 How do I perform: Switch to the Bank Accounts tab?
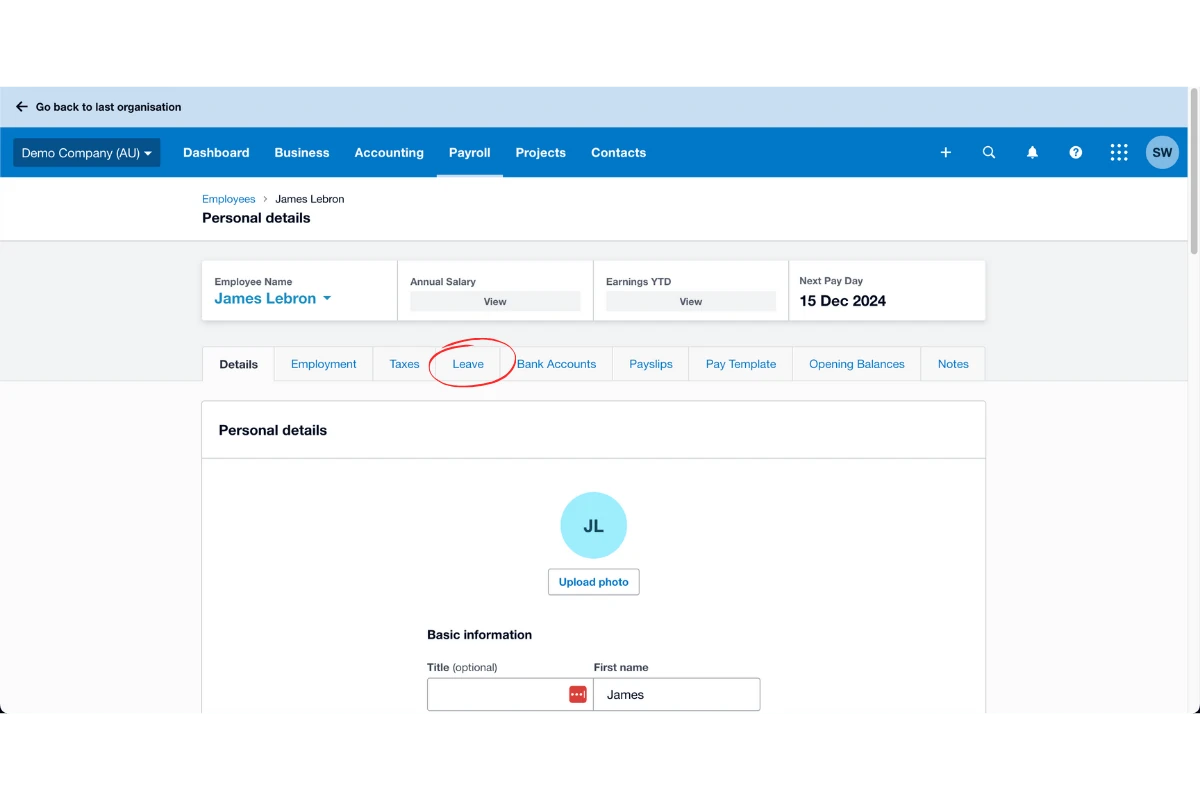click(x=557, y=364)
